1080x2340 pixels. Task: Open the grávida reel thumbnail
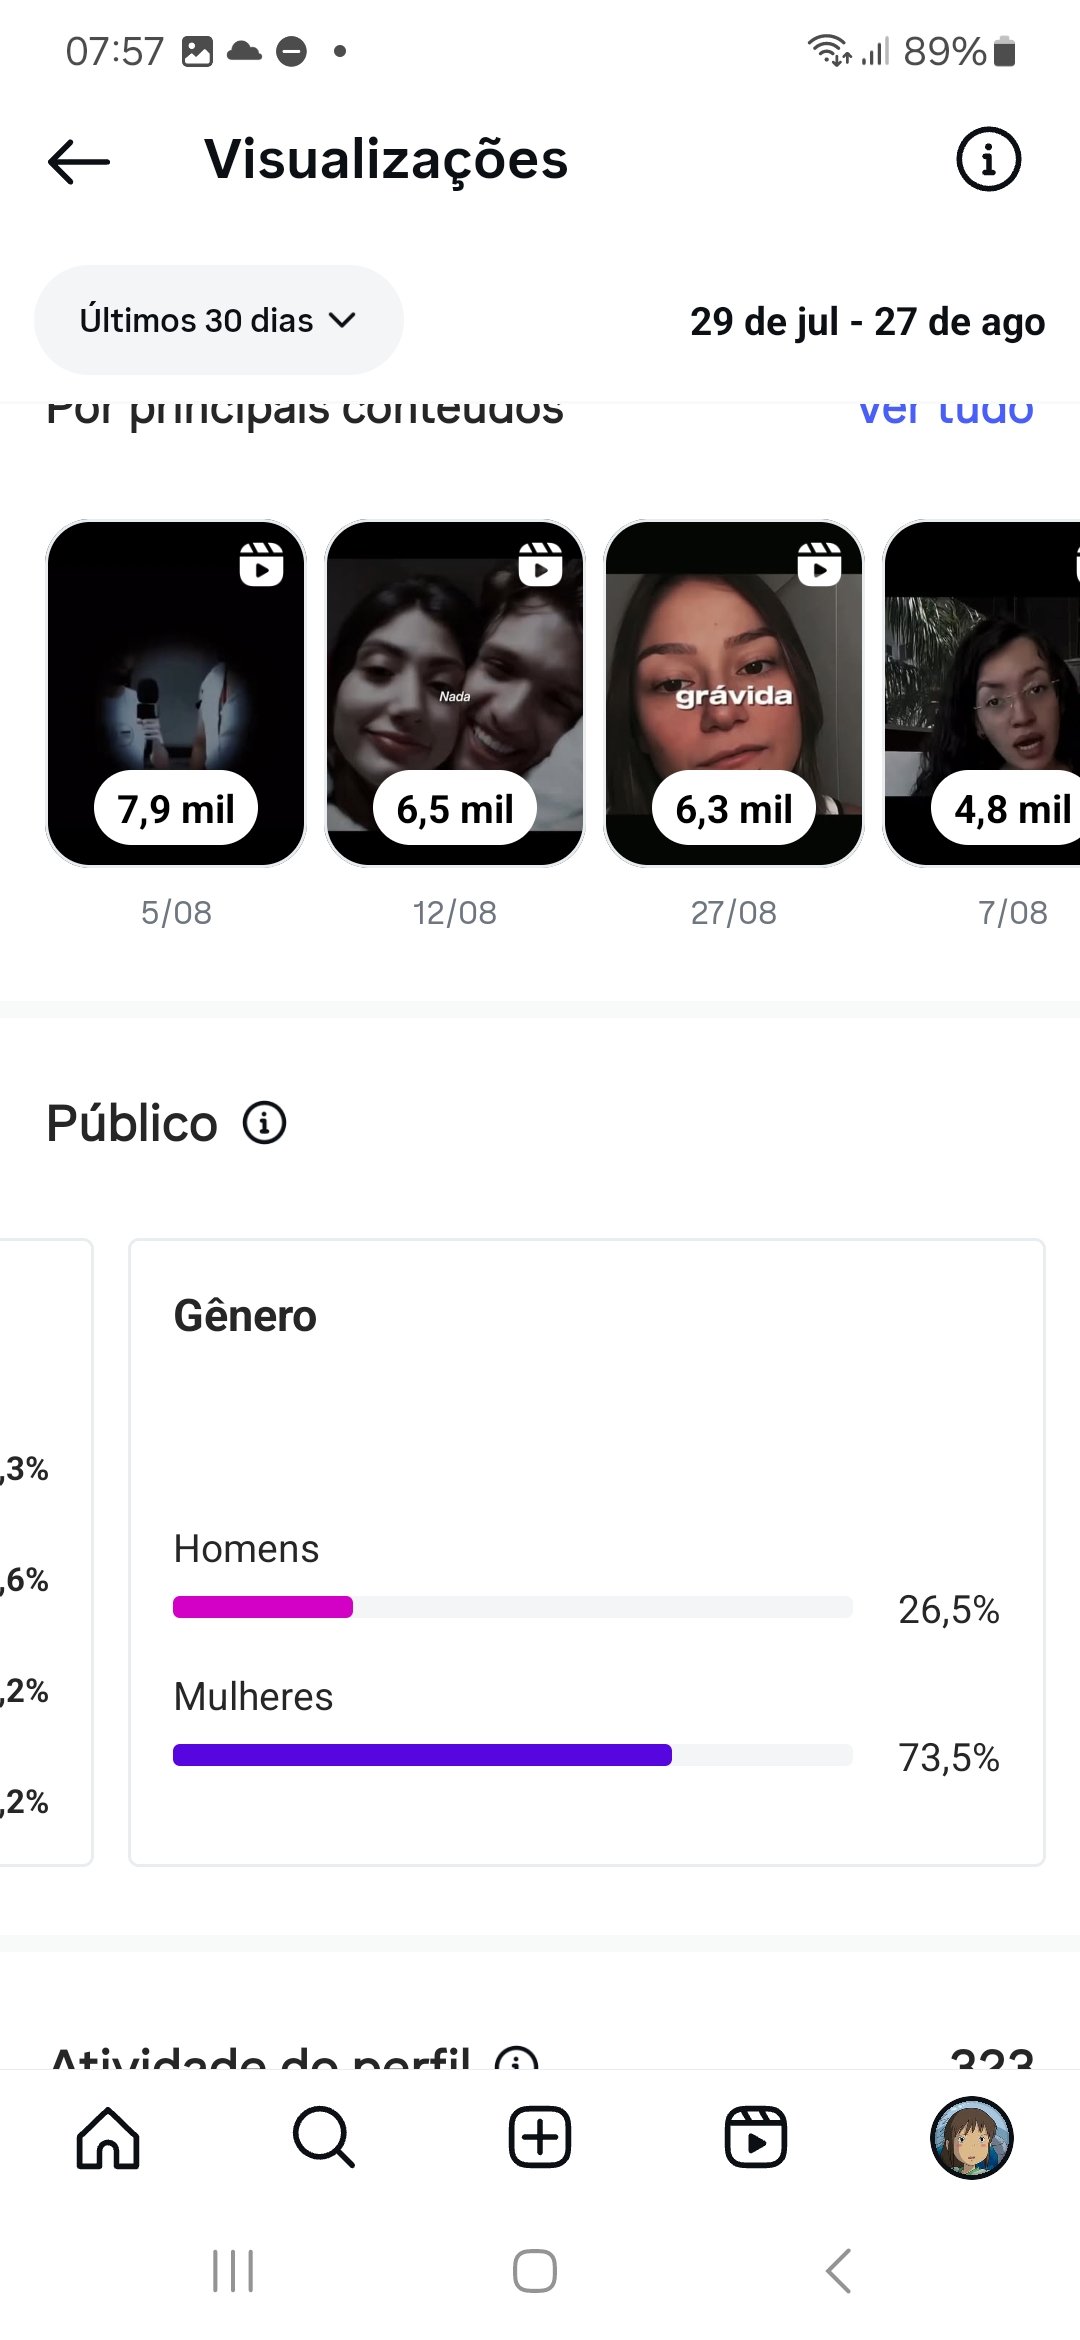click(734, 693)
